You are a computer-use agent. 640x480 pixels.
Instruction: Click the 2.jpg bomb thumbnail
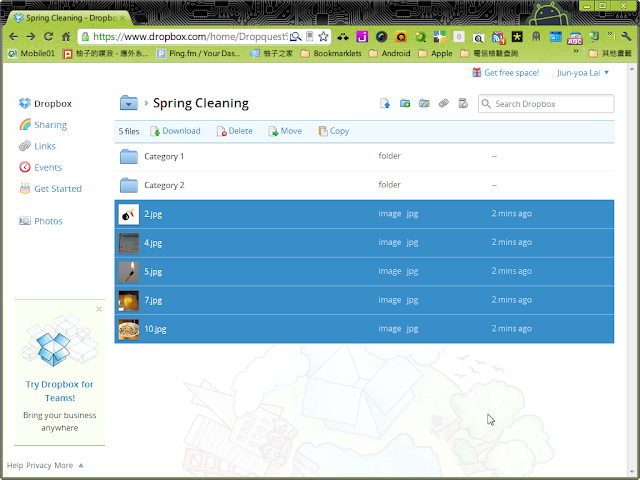pyautogui.click(x=129, y=214)
